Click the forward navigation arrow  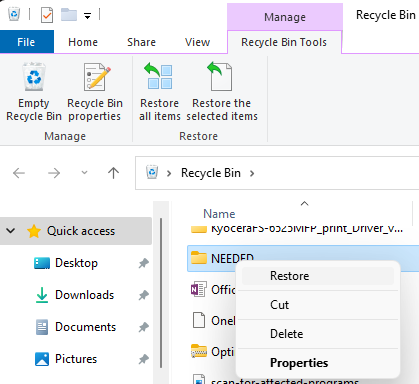click(x=54, y=173)
